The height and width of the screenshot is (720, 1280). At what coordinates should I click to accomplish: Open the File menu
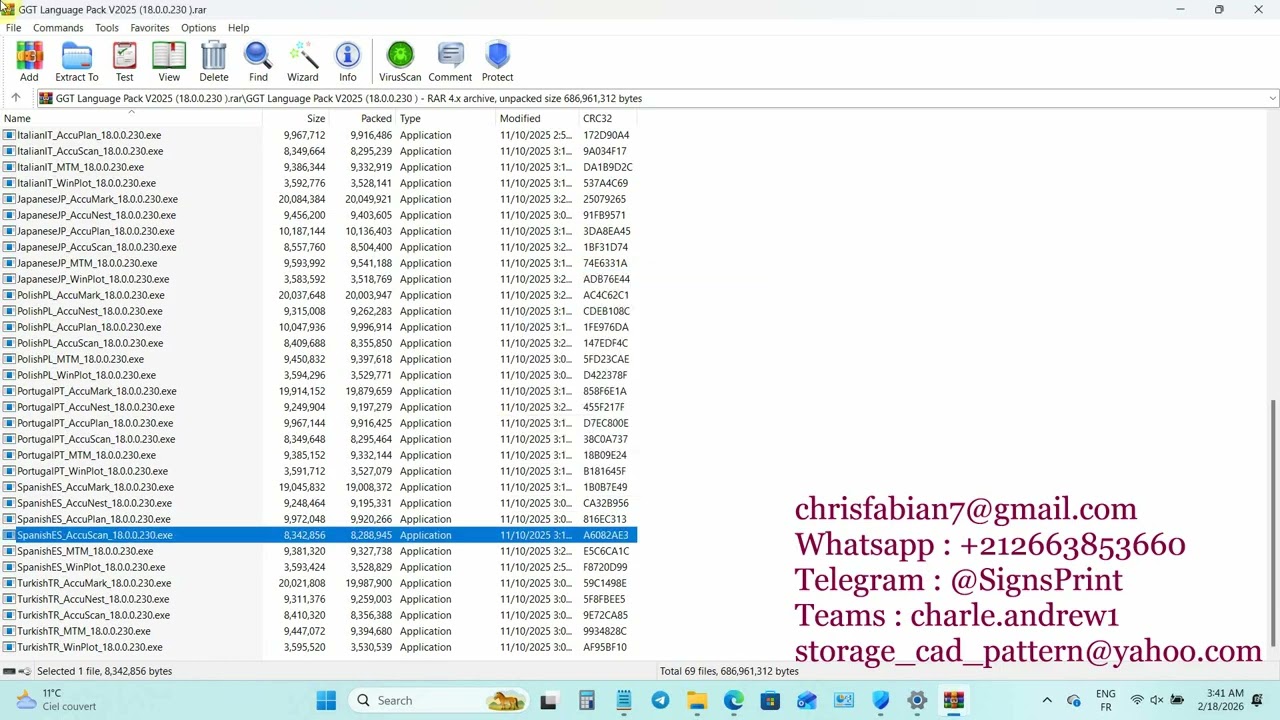click(13, 28)
